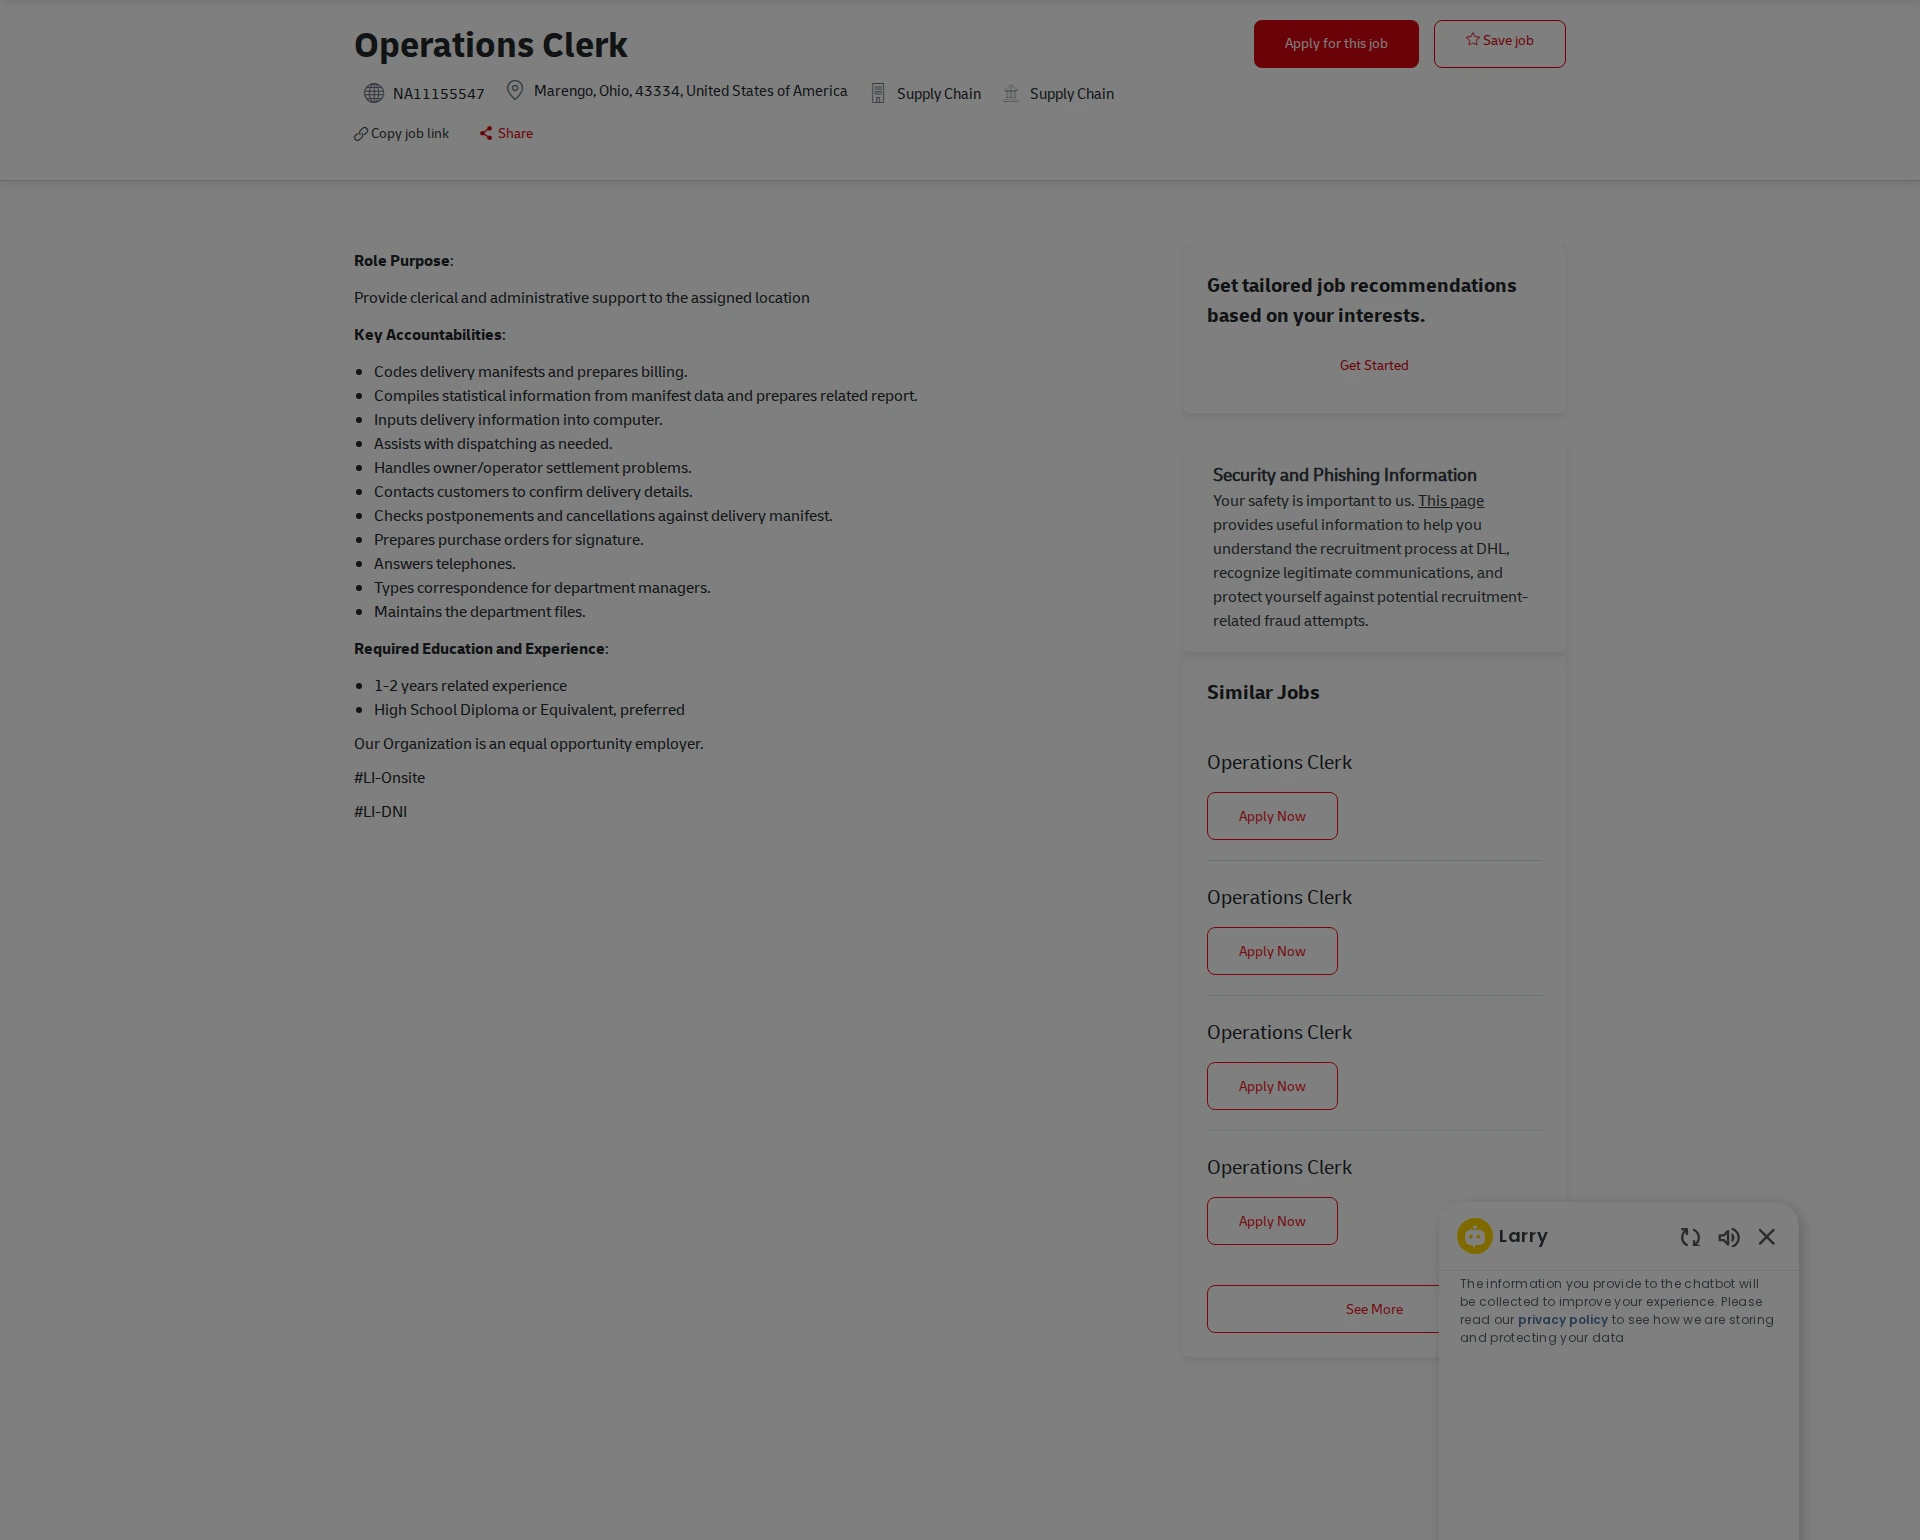Click 'Codes delivery manifests and prepares billing' bullet
The image size is (1920, 1540).
(x=530, y=372)
